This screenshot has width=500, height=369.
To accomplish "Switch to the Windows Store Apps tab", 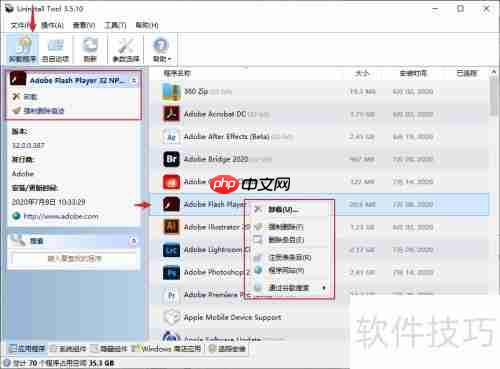I will 166,349.
